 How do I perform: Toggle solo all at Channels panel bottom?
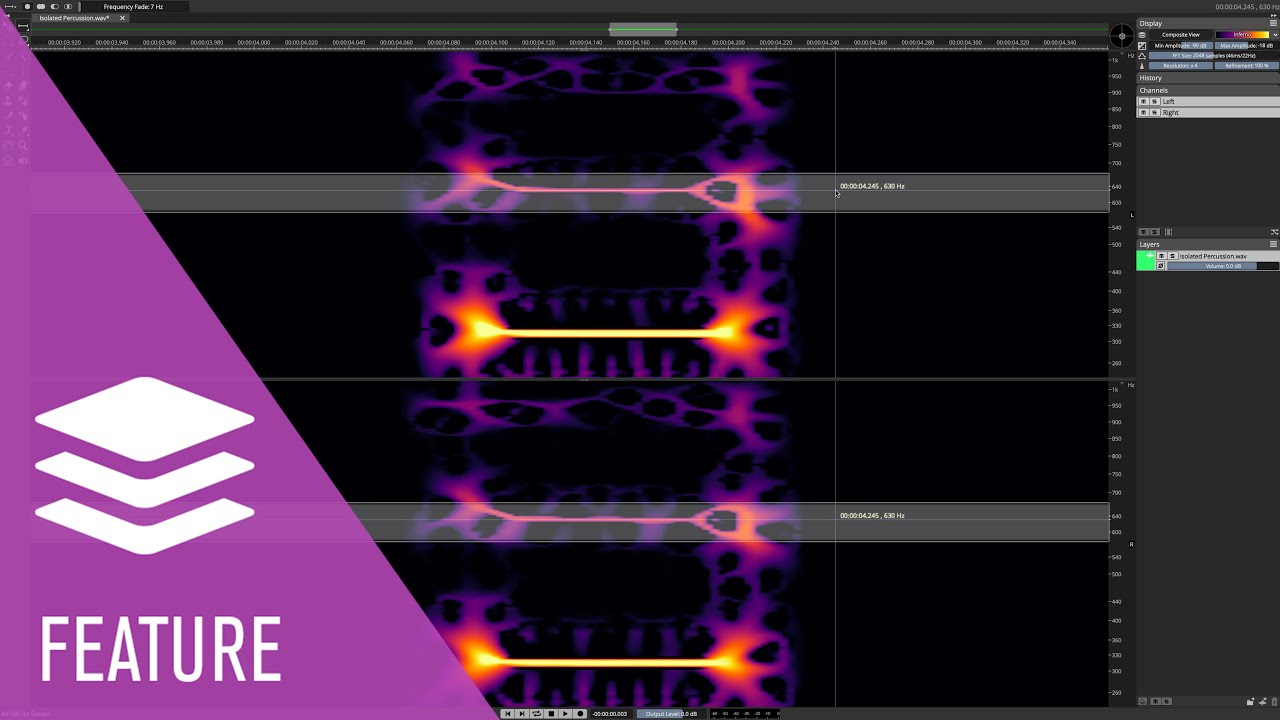pos(1155,232)
